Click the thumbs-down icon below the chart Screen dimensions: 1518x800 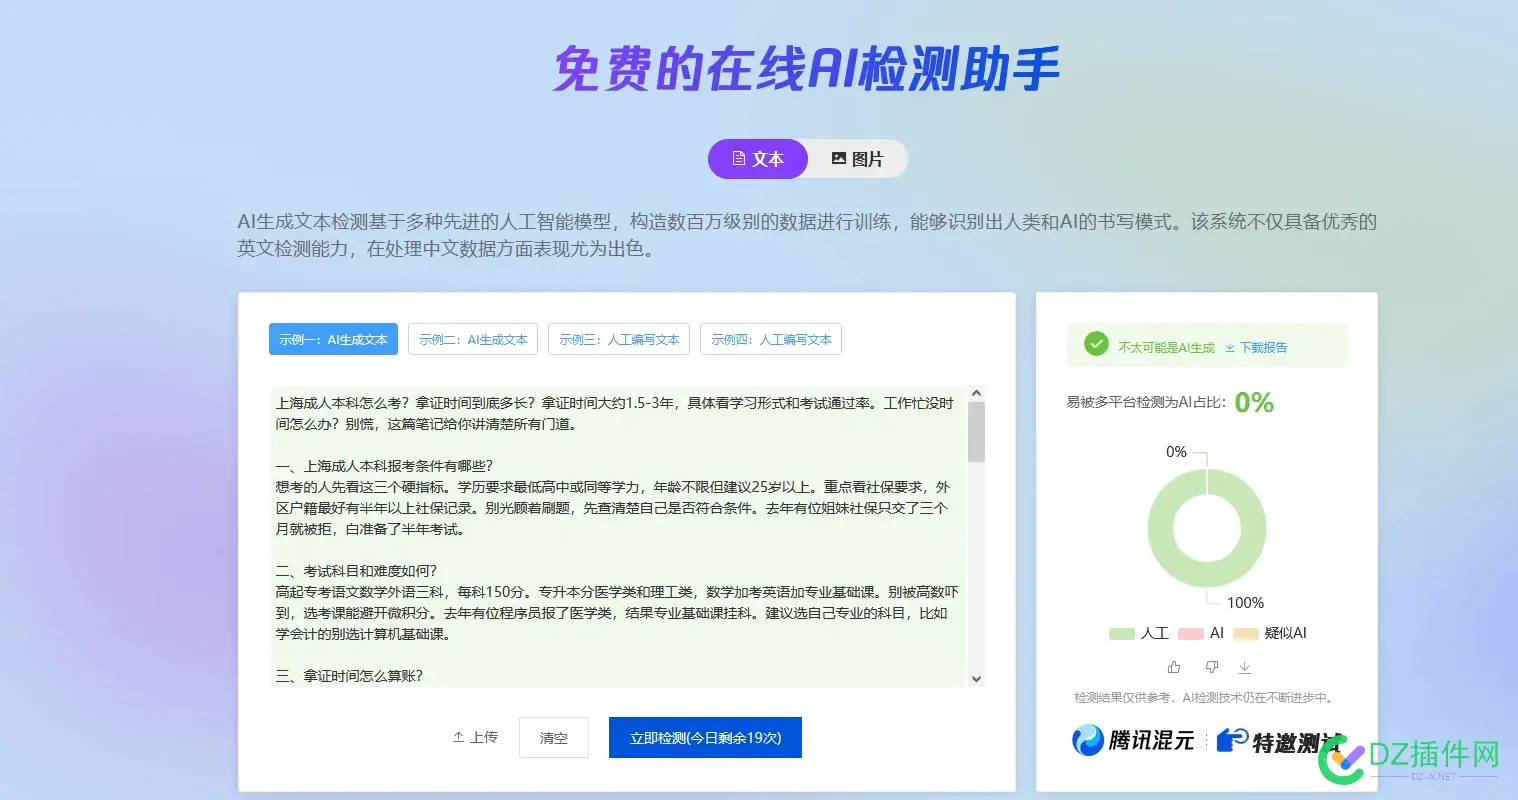tap(1211, 666)
